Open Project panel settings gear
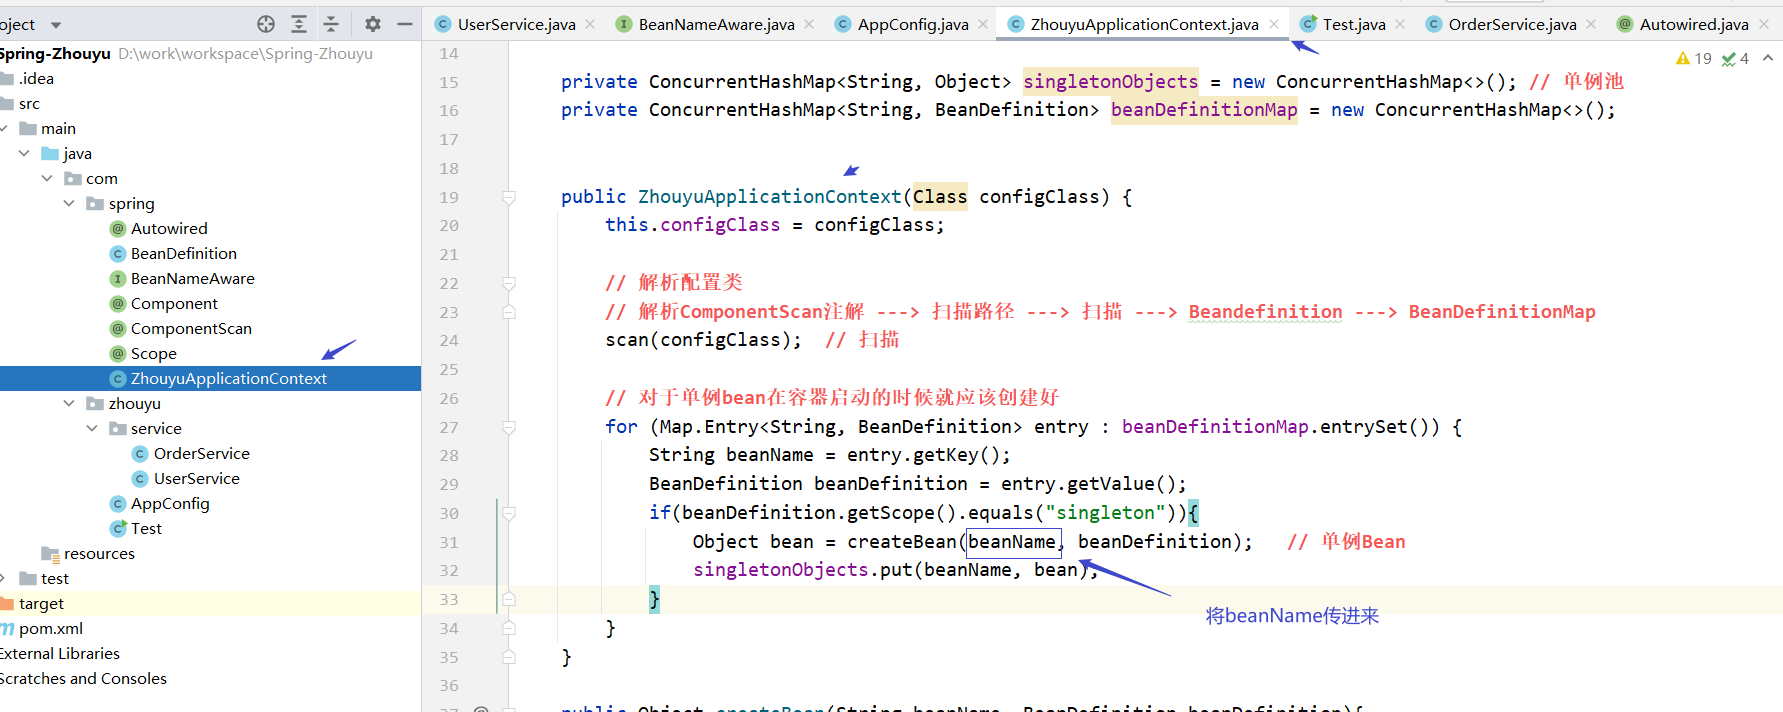The image size is (1783, 712). (x=373, y=24)
